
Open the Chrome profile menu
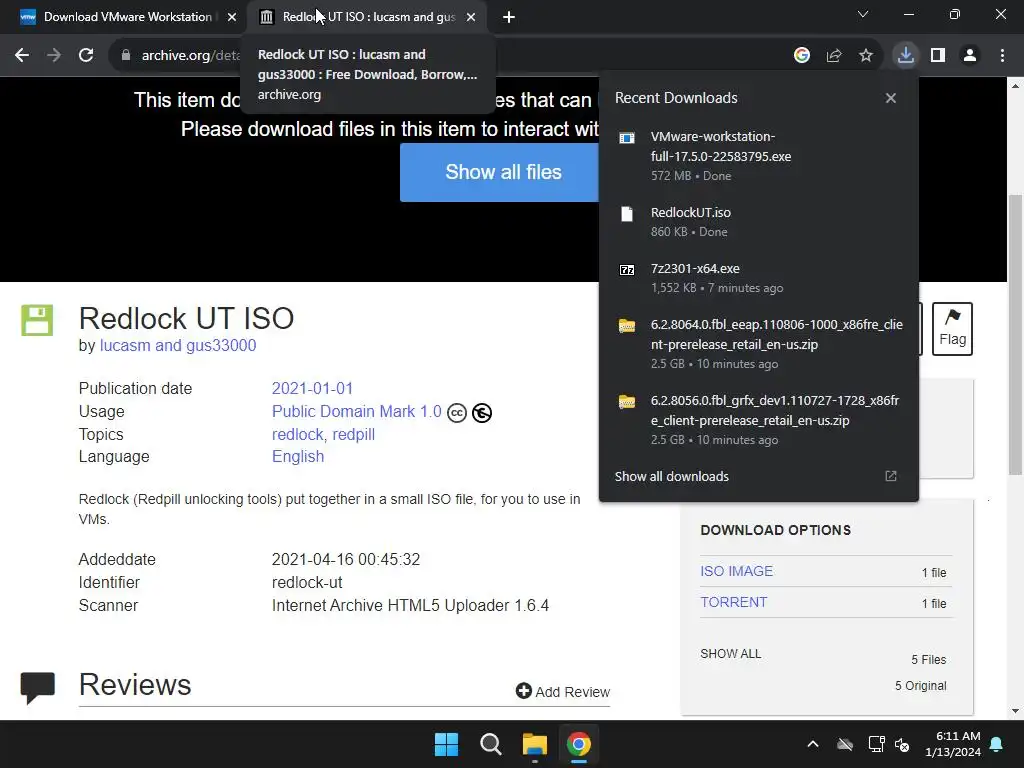coord(970,56)
